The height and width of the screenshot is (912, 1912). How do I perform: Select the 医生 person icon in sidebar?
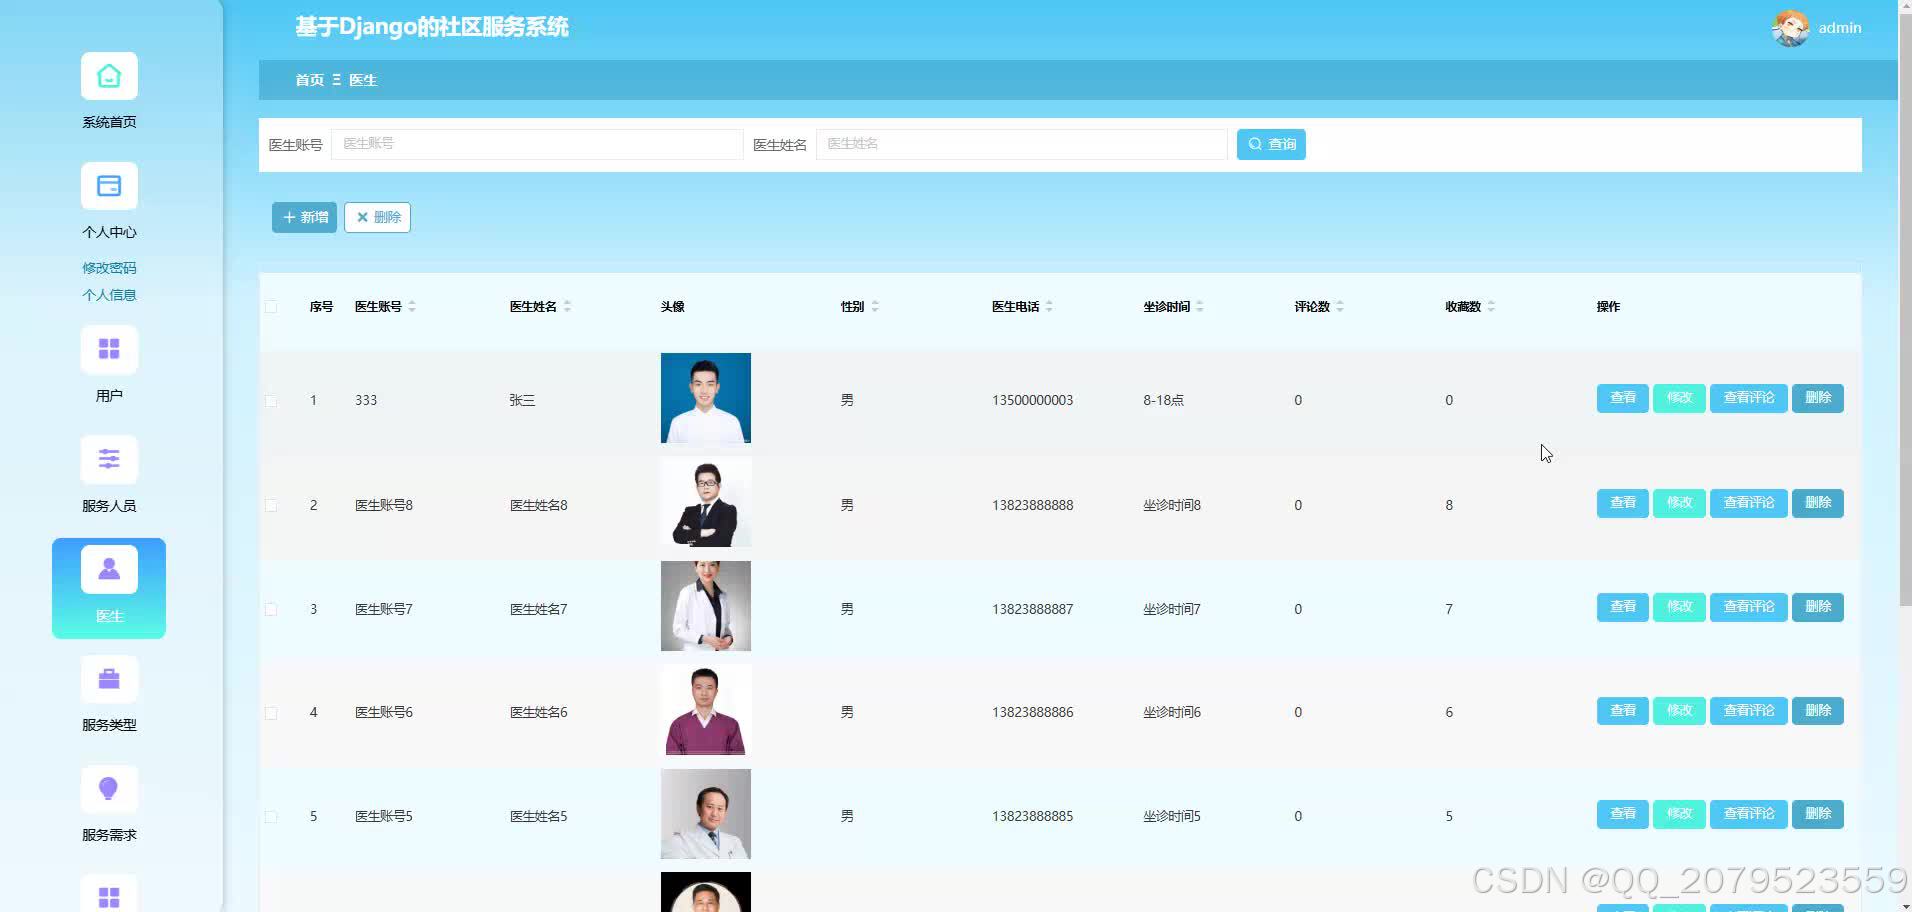tap(109, 569)
